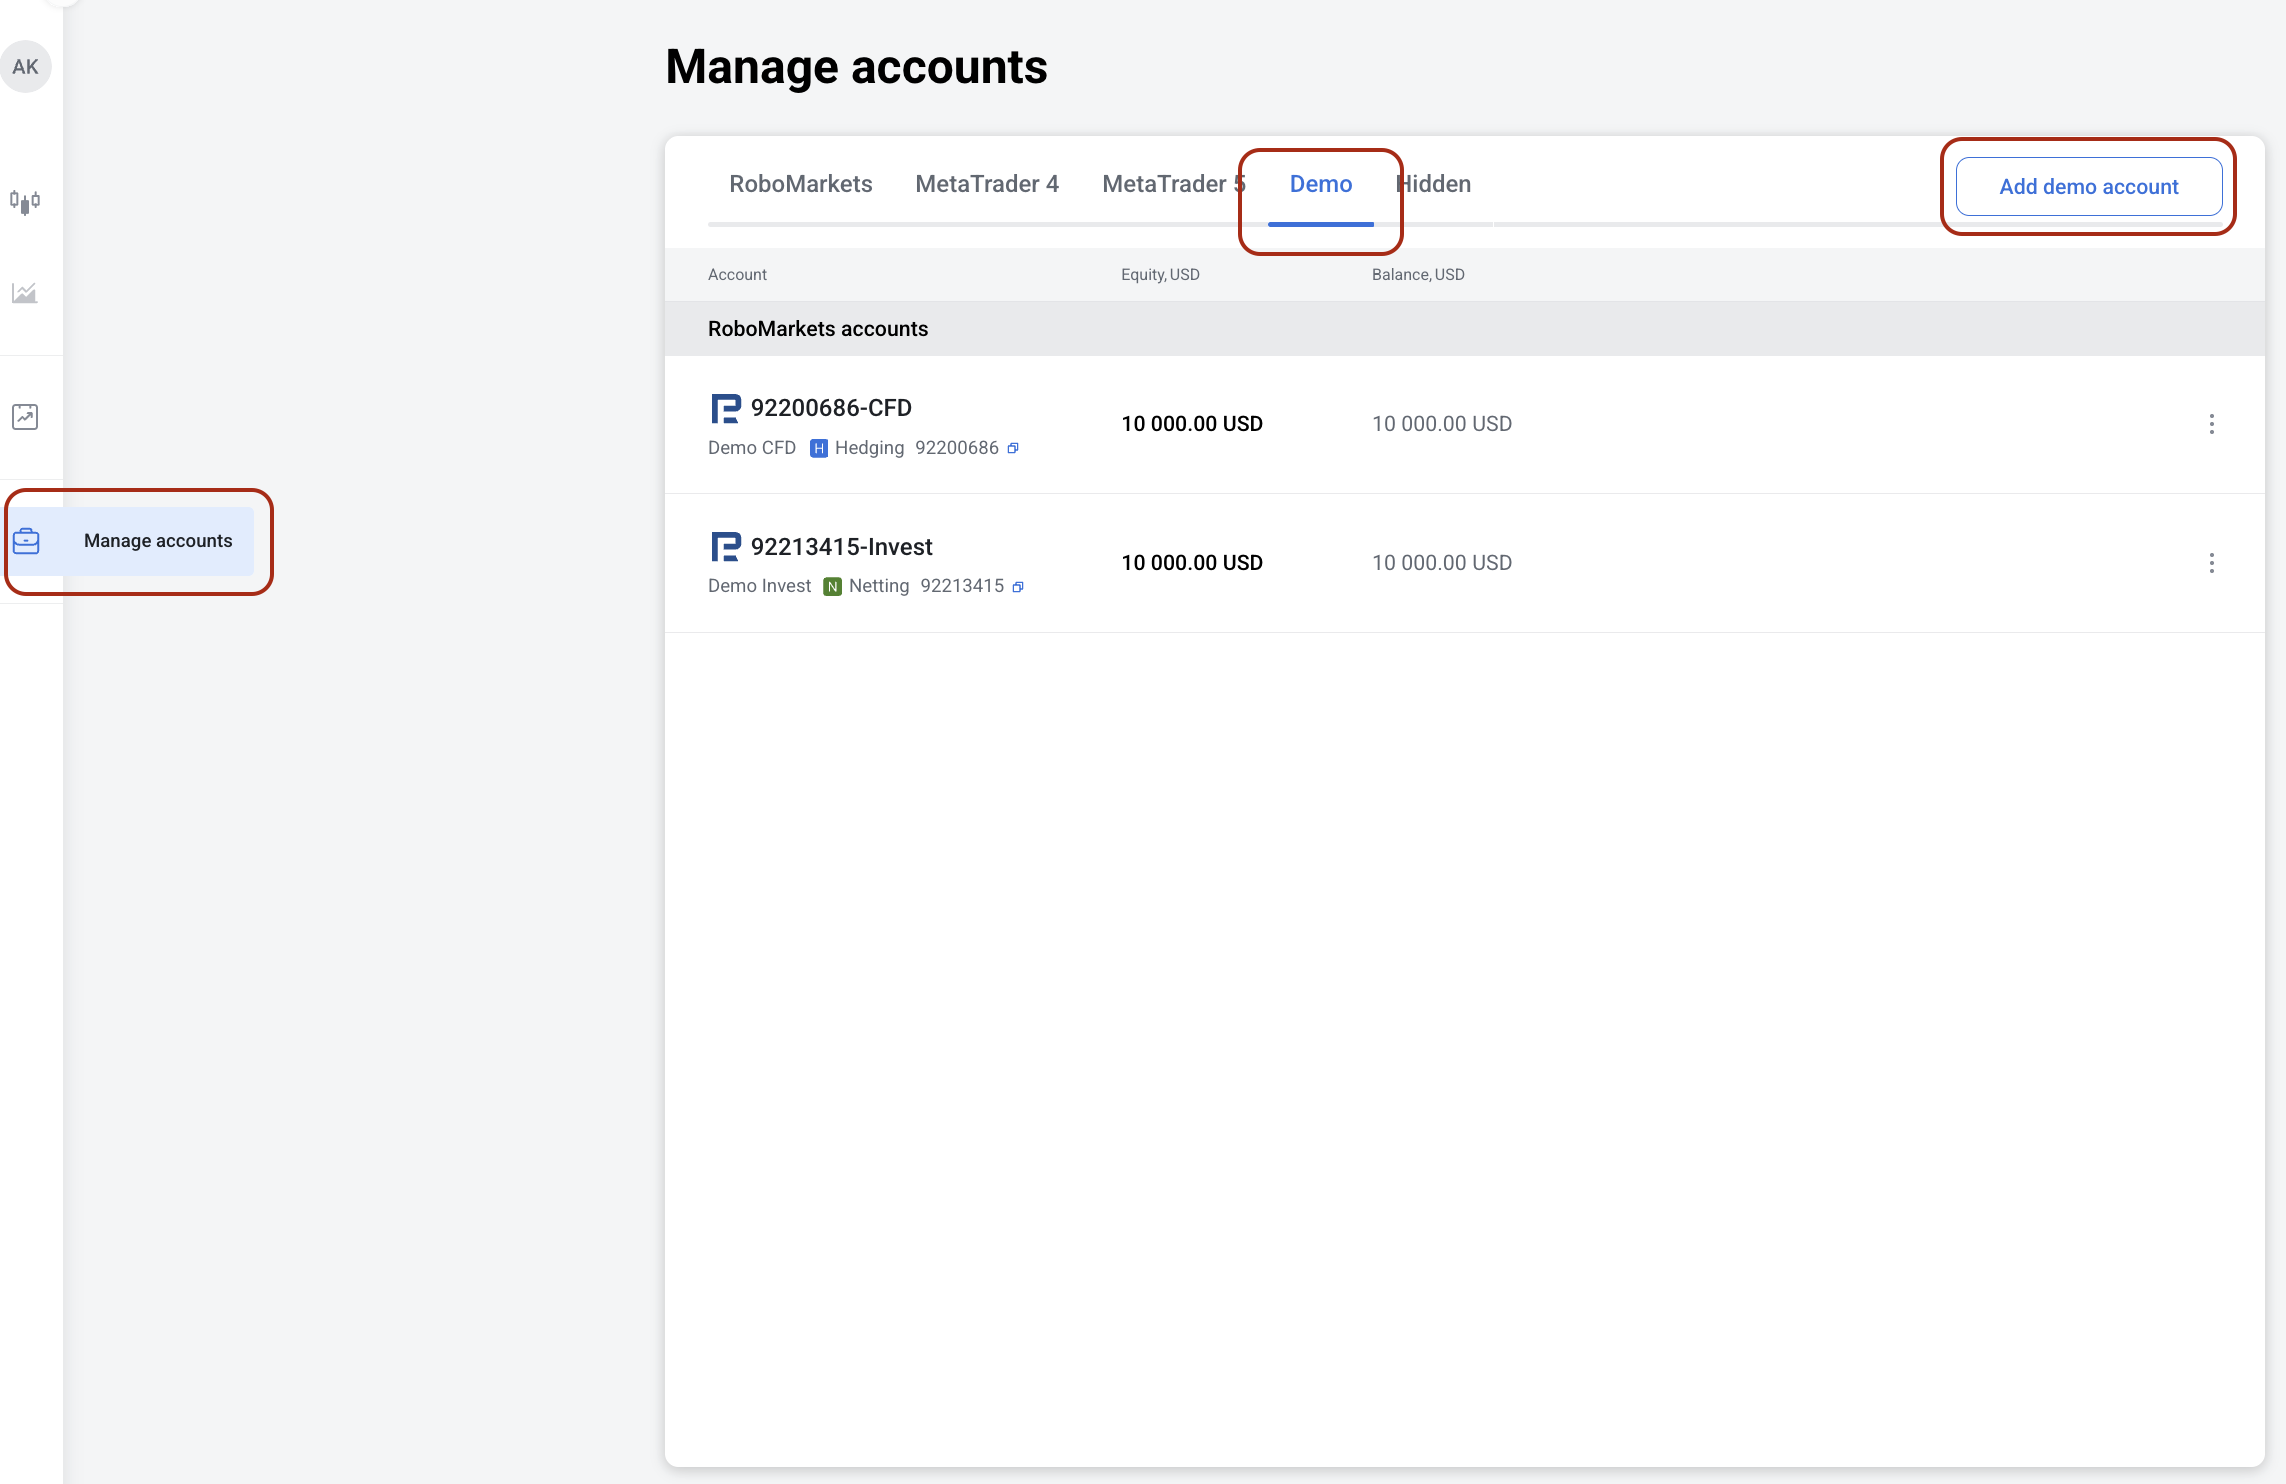Switch to the Hidden tab
This screenshot has height=1484, width=2286.
[1433, 184]
